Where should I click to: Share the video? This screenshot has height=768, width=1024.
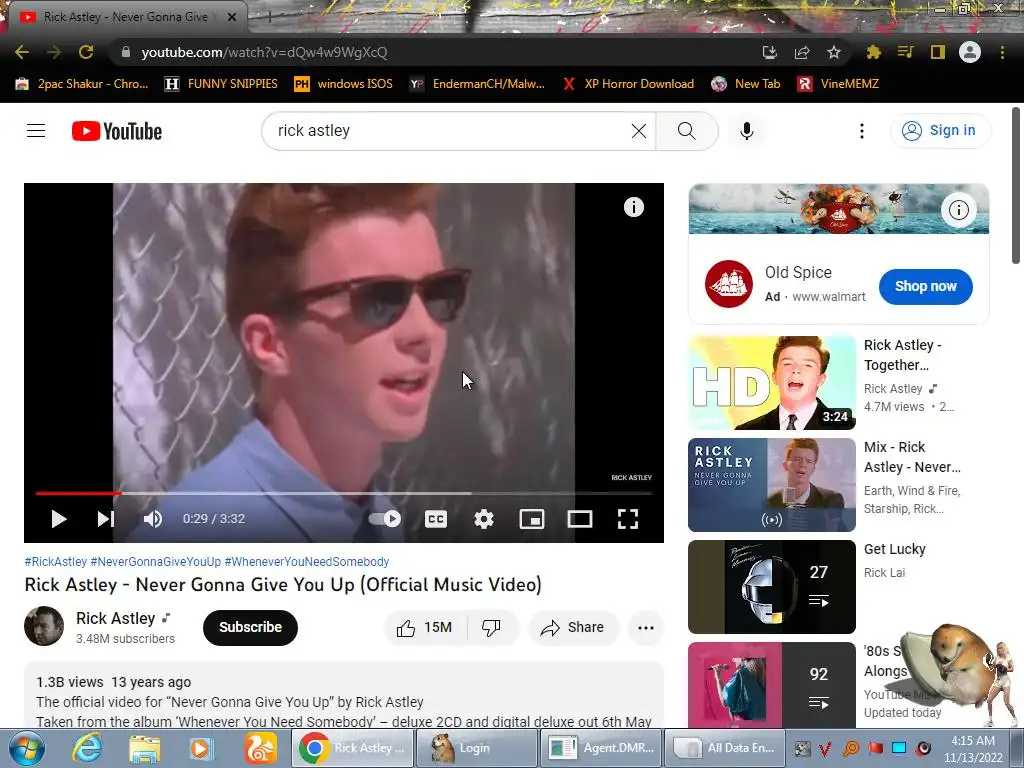[x=573, y=628]
